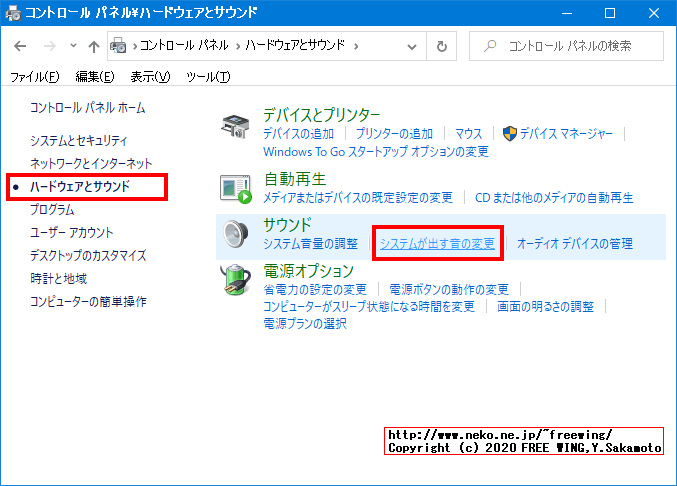
Task: Select システムとセキュリティ in sidebar
Action: click(x=79, y=140)
